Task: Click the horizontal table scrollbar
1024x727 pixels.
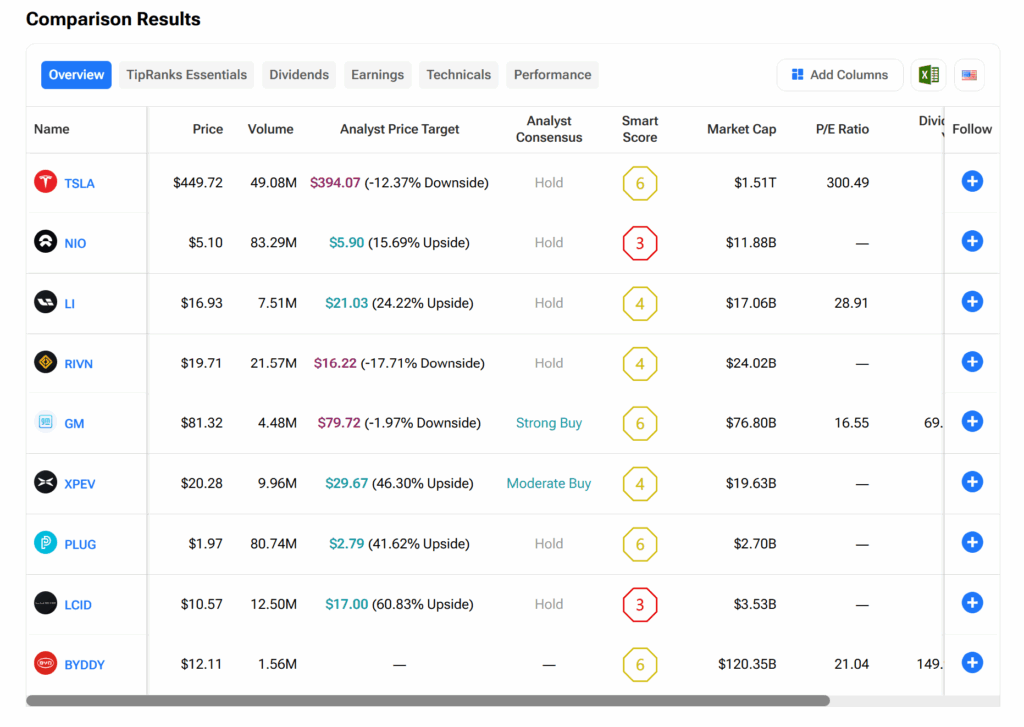Action: tap(428, 701)
